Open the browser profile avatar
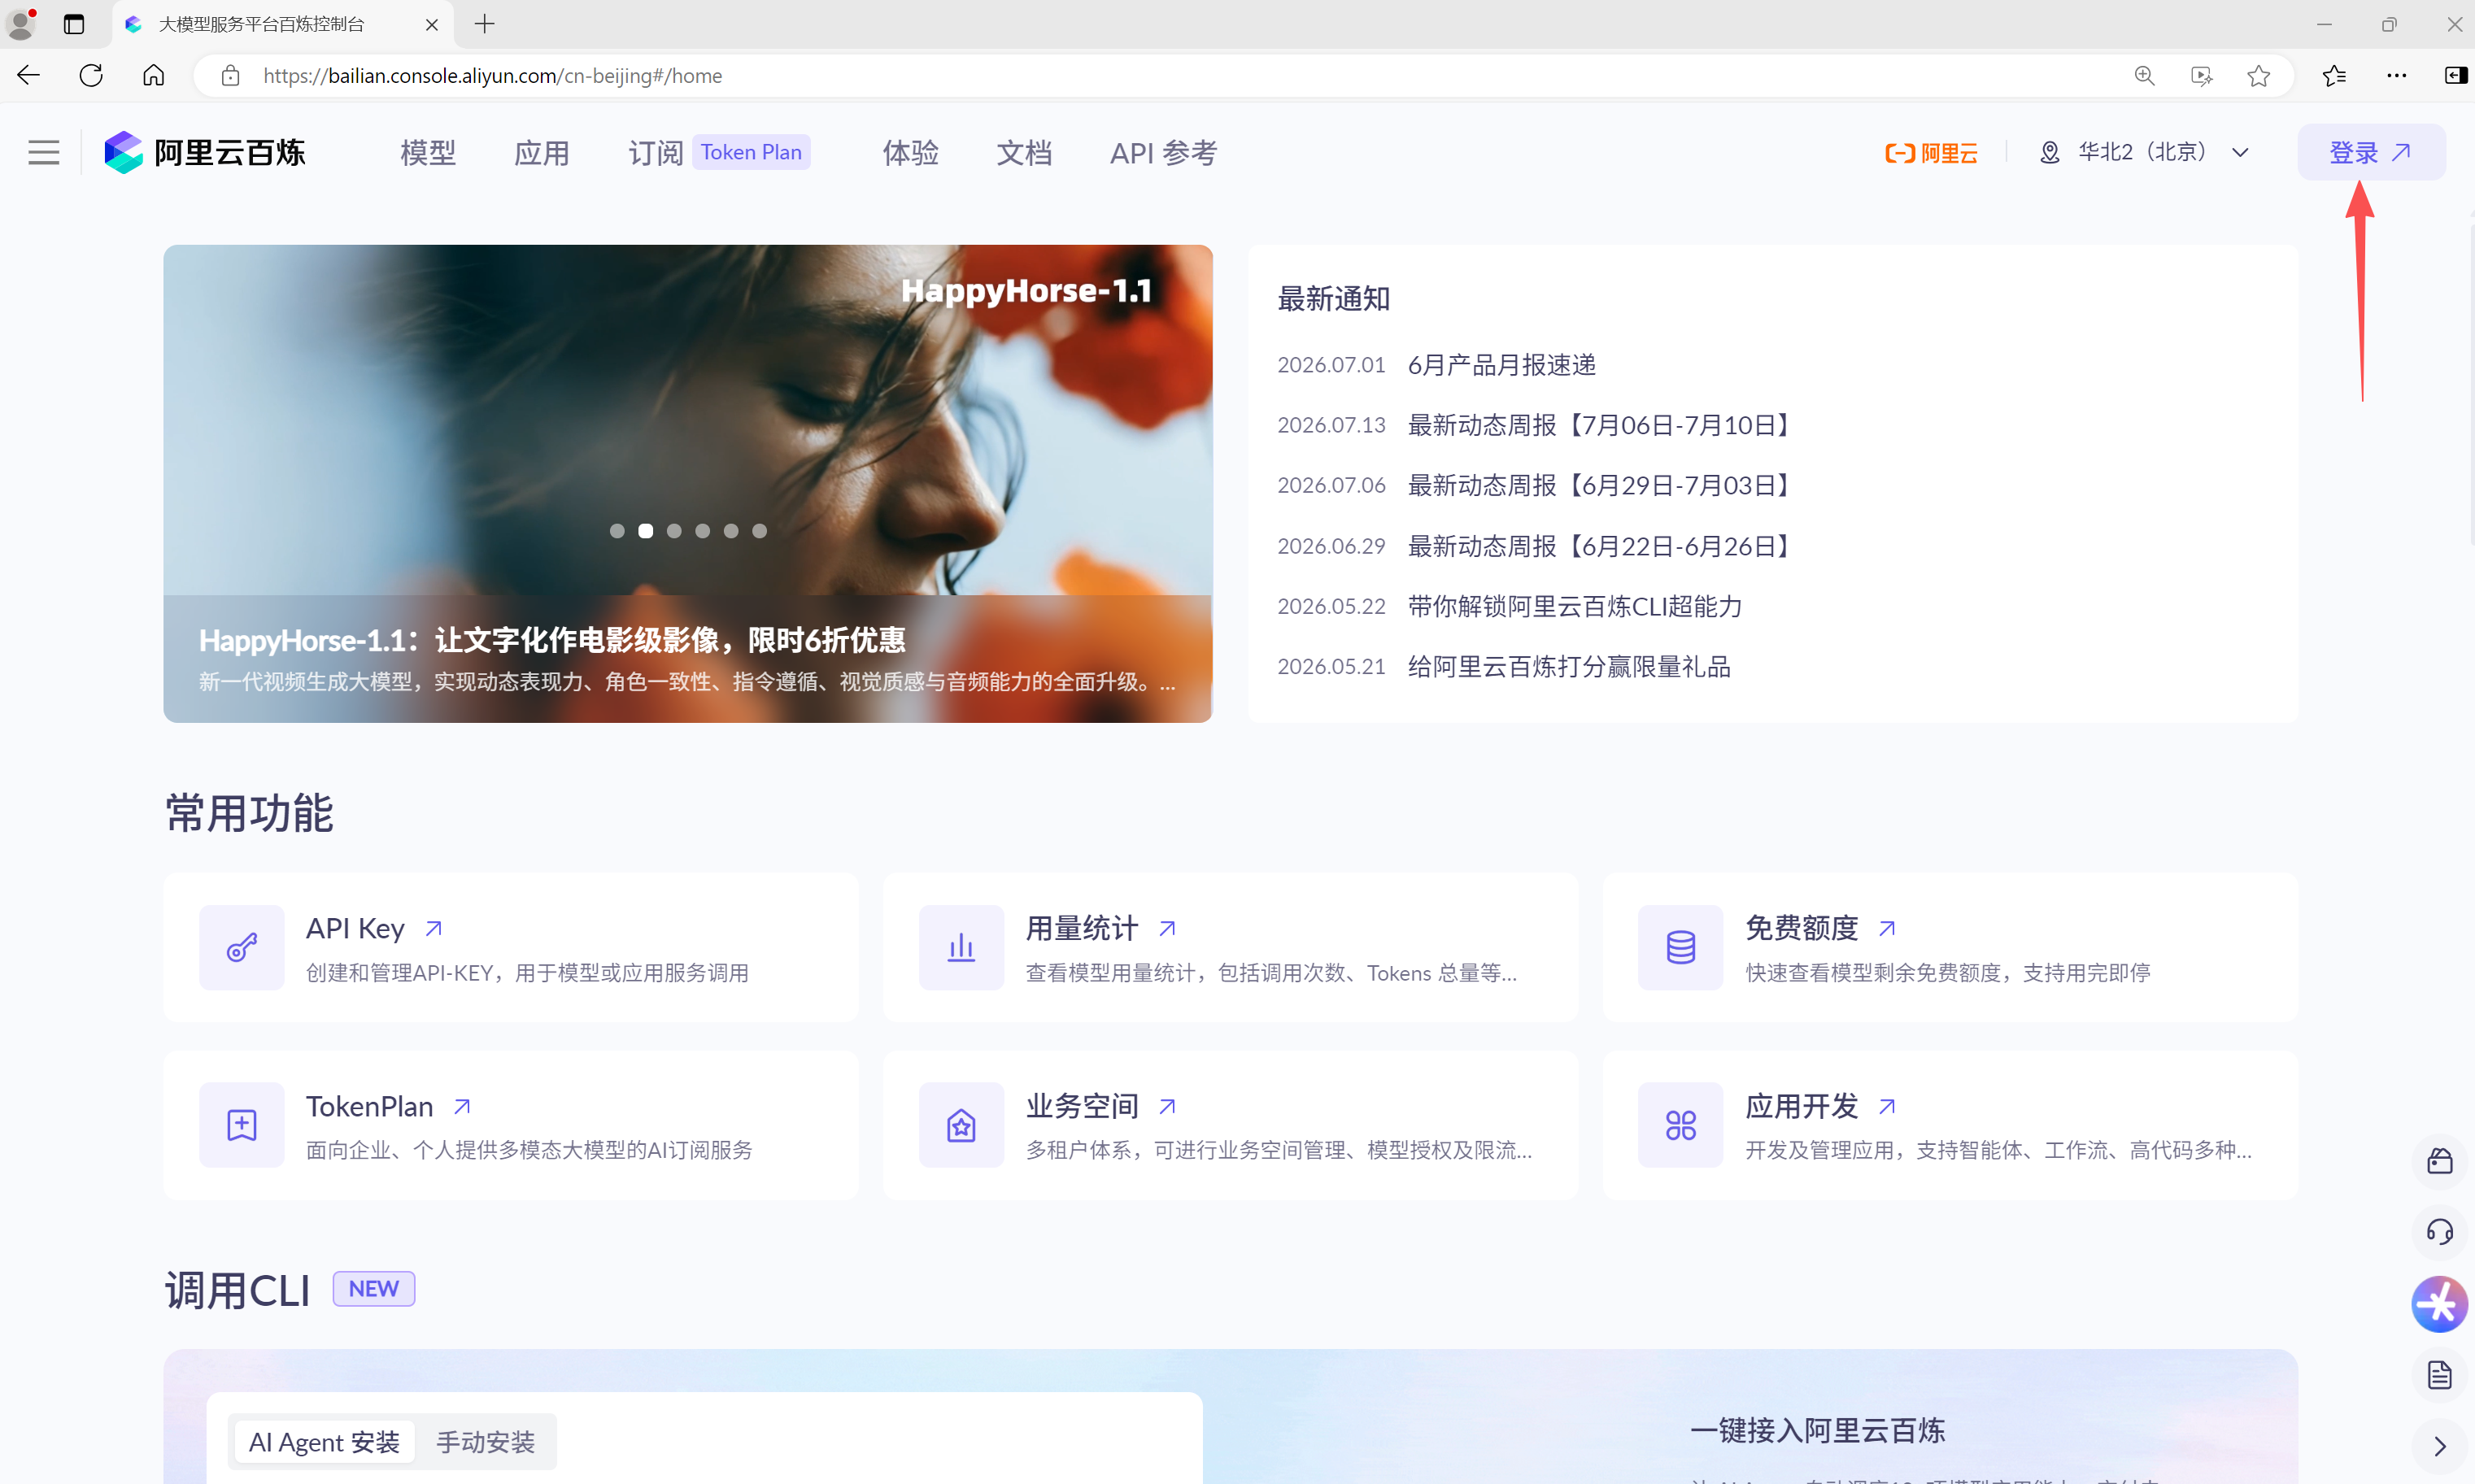Image resolution: width=2475 pixels, height=1484 pixels. [21, 24]
